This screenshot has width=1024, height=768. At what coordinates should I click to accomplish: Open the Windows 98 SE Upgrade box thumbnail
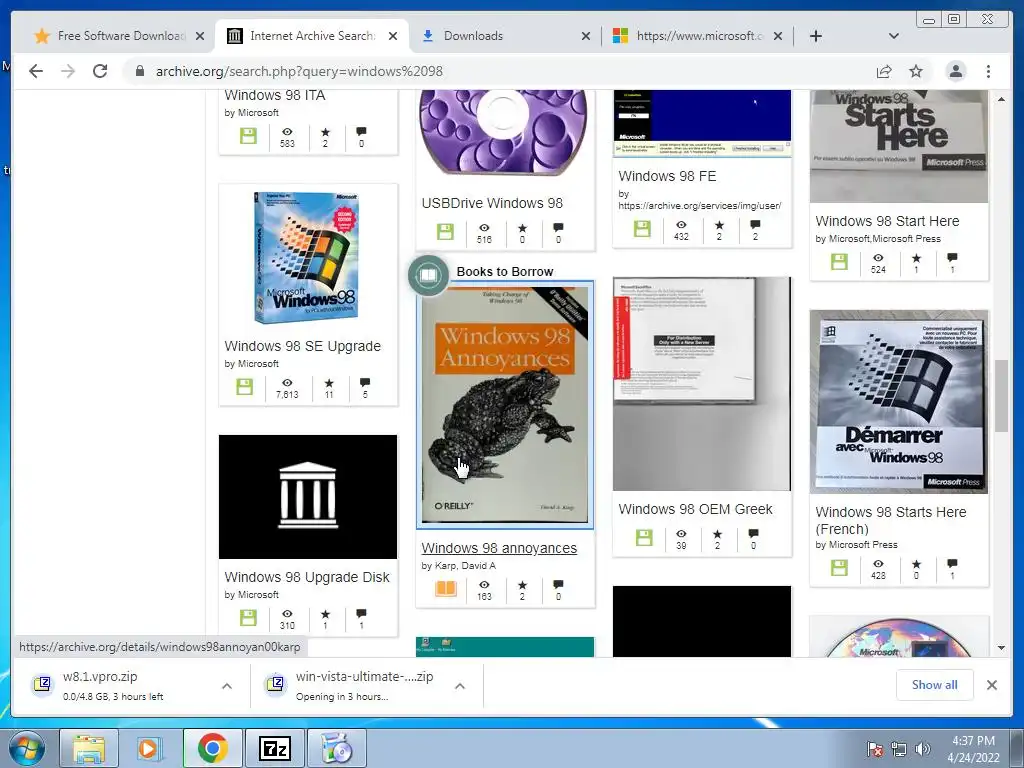[307, 258]
